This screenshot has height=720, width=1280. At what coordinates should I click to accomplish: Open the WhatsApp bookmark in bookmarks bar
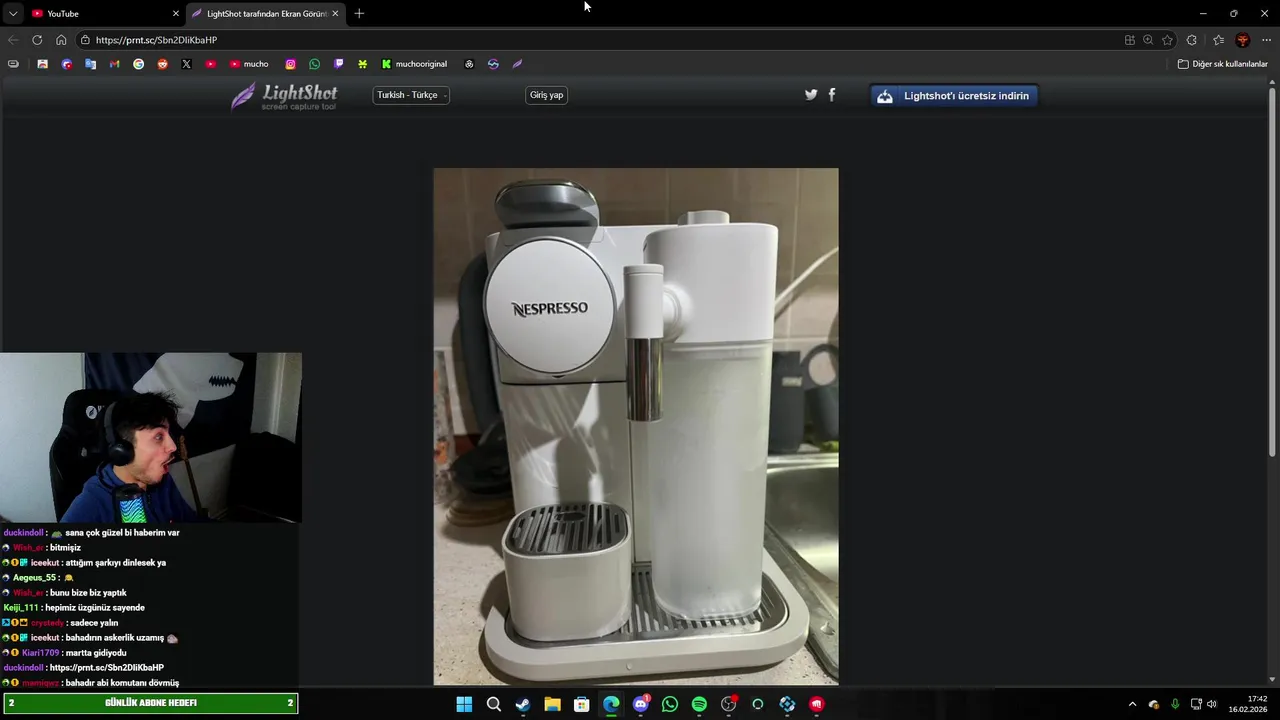coord(315,64)
